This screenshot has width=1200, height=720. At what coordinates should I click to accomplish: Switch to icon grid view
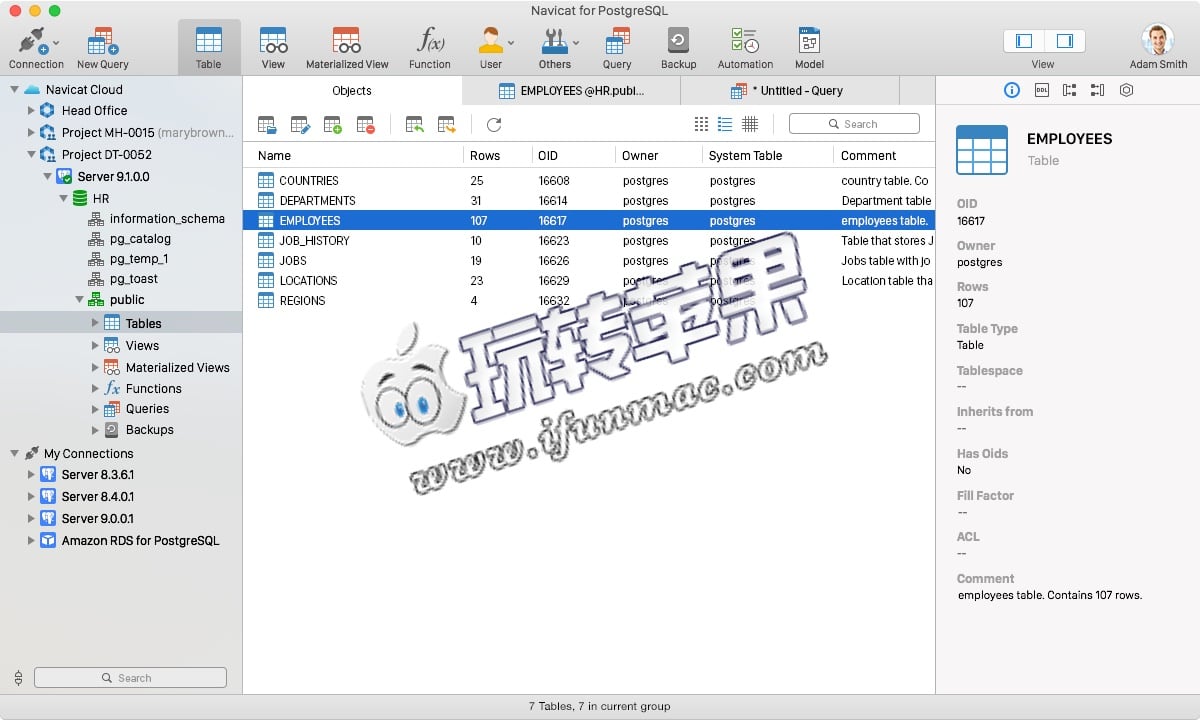(701, 124)
